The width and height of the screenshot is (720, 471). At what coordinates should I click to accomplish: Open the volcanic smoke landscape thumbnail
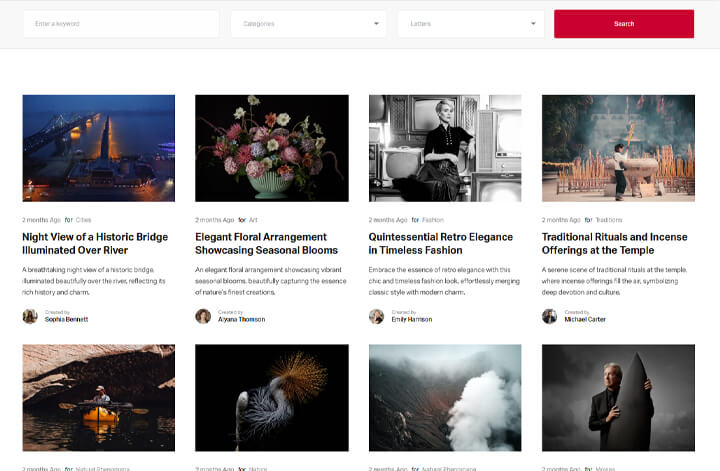[x=445, y=398]
